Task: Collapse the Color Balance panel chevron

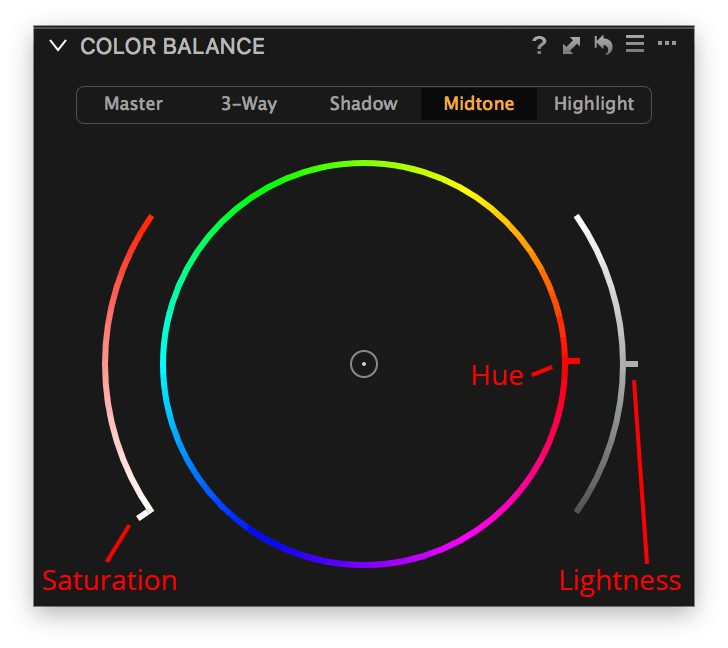Action: tap(58, 45)
